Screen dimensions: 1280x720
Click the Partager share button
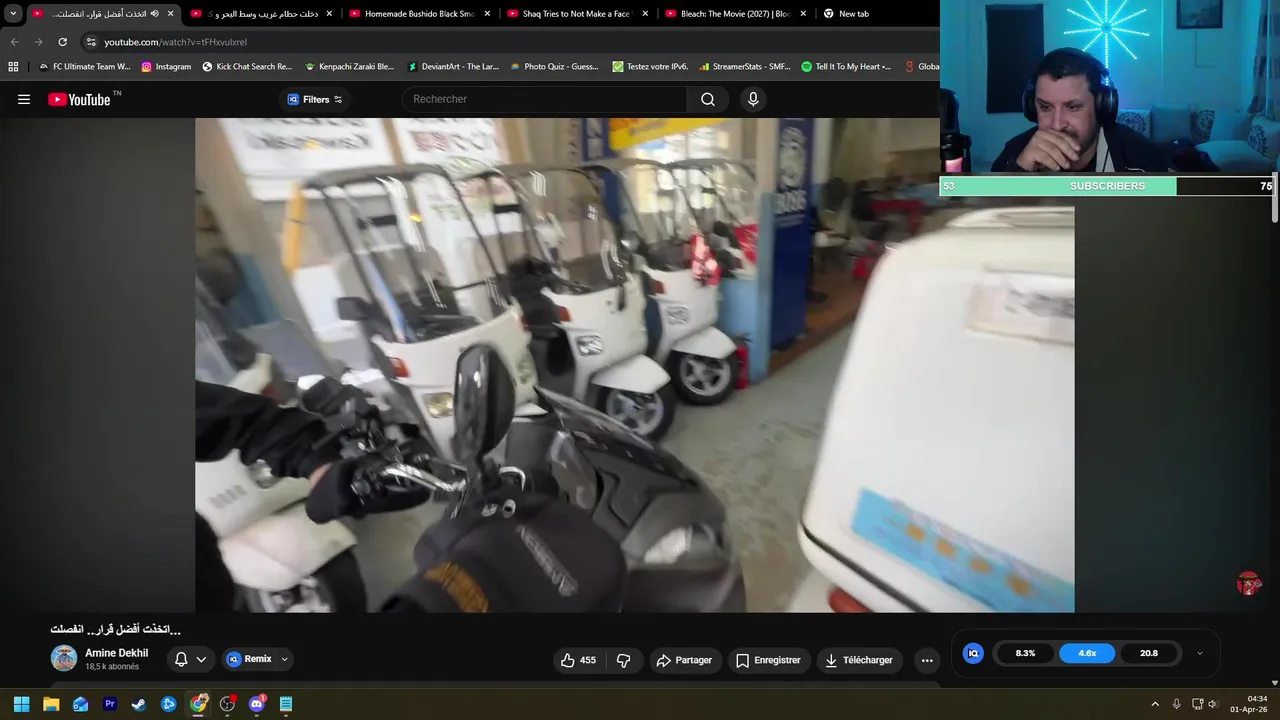point(684,660)
